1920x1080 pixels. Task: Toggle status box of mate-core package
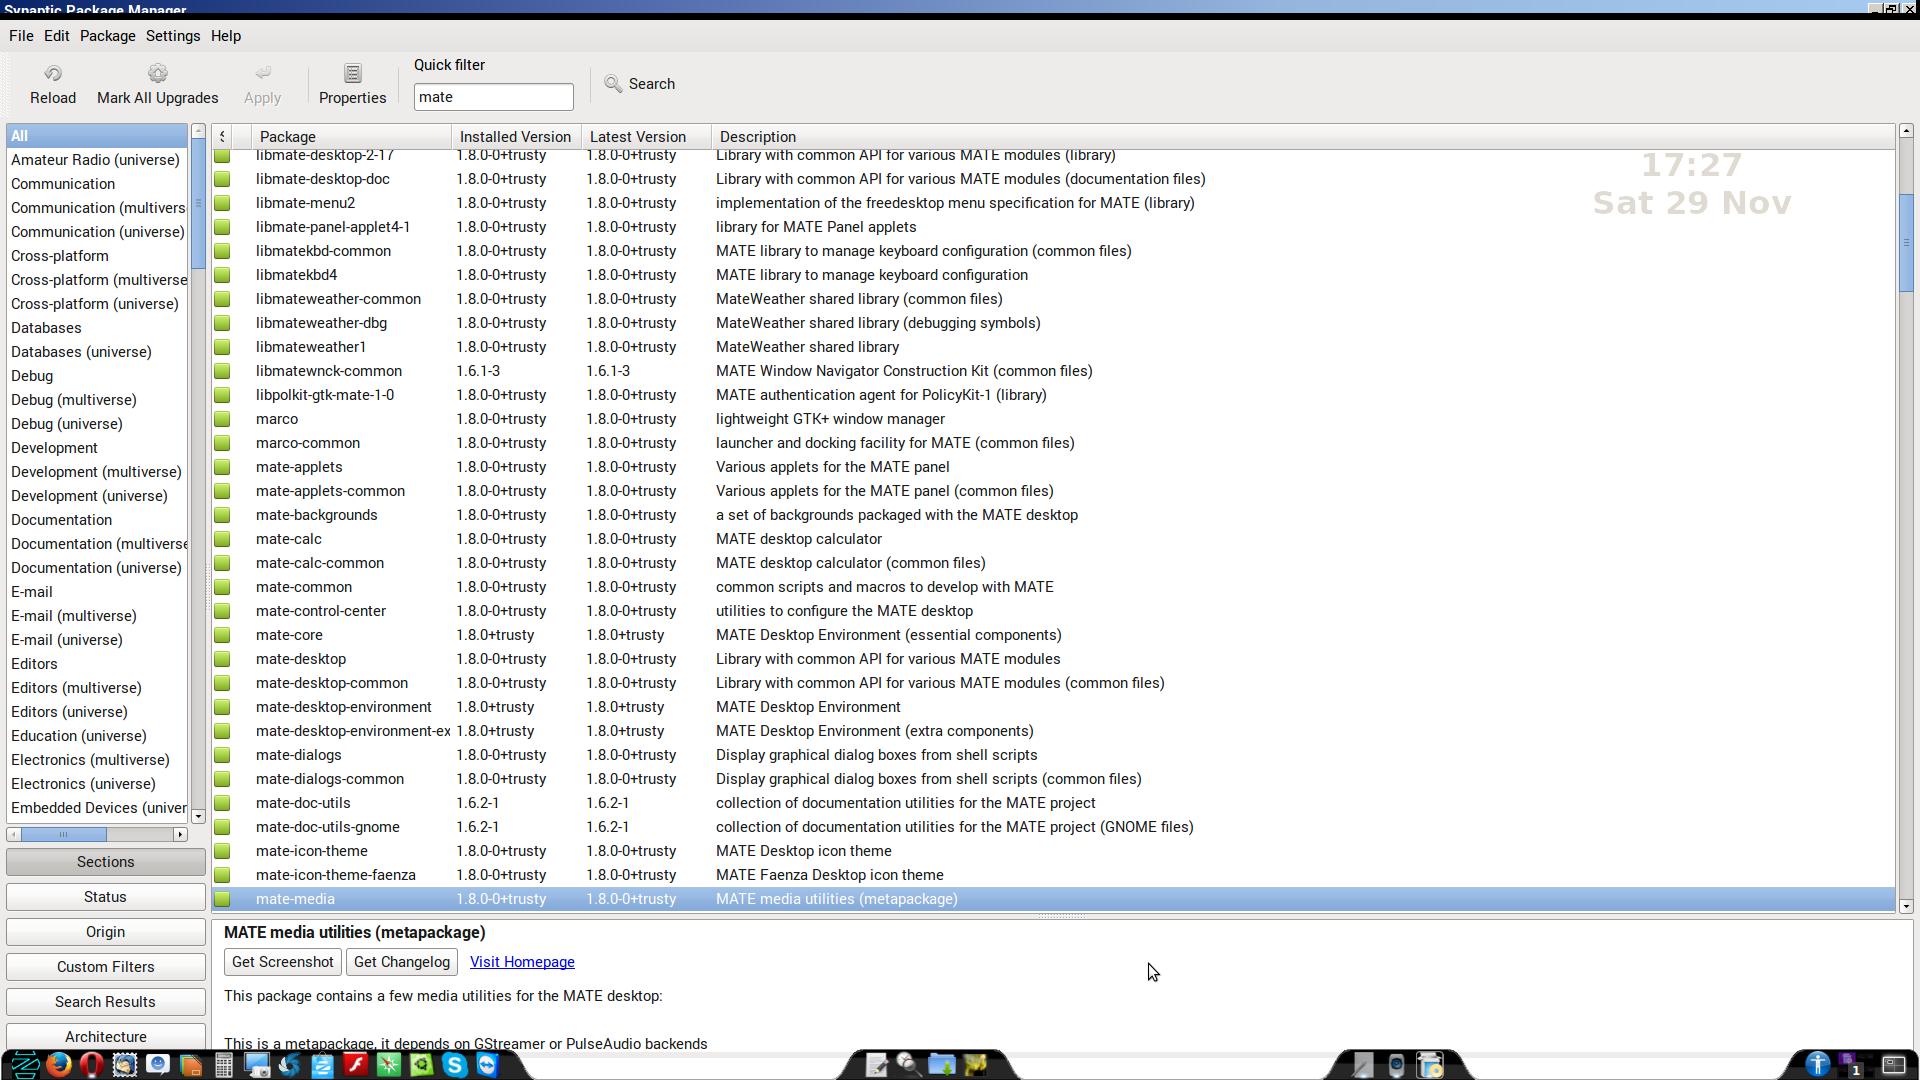[222, 635]
